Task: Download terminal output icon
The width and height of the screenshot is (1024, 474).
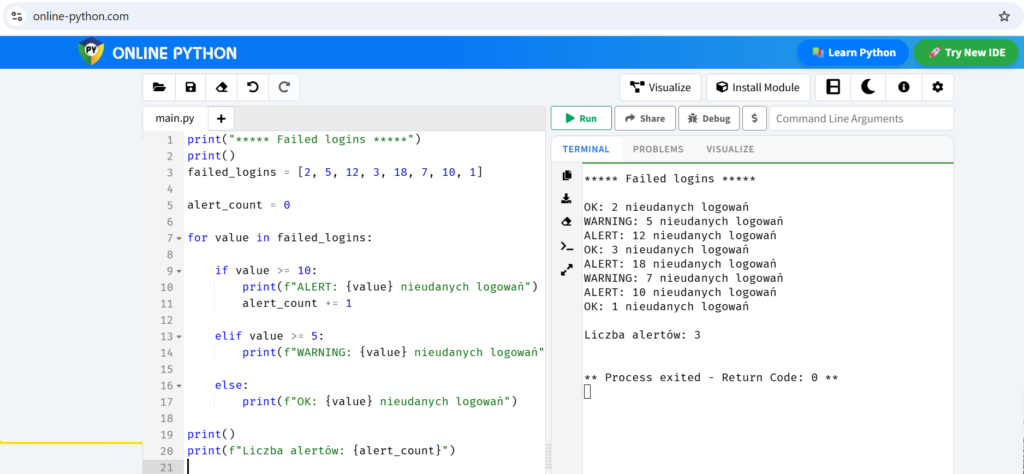Action: (x=566, y=198)
